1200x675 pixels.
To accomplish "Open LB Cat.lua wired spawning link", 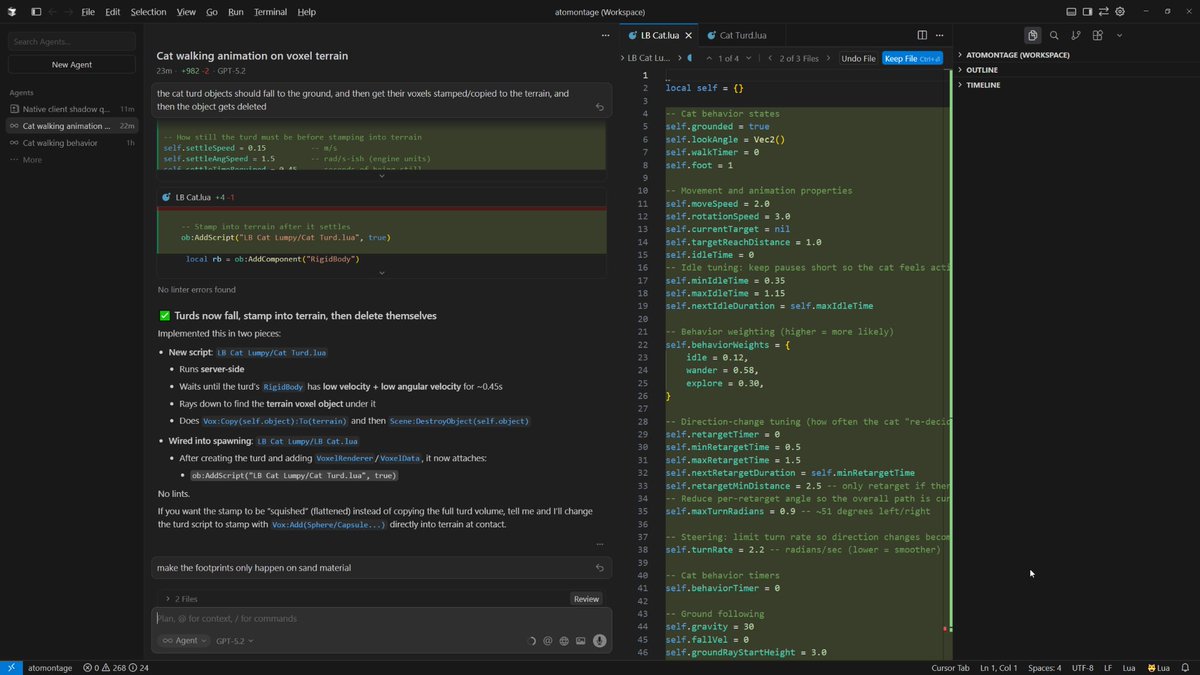I will pyautogui.click(x=307, y=441).
